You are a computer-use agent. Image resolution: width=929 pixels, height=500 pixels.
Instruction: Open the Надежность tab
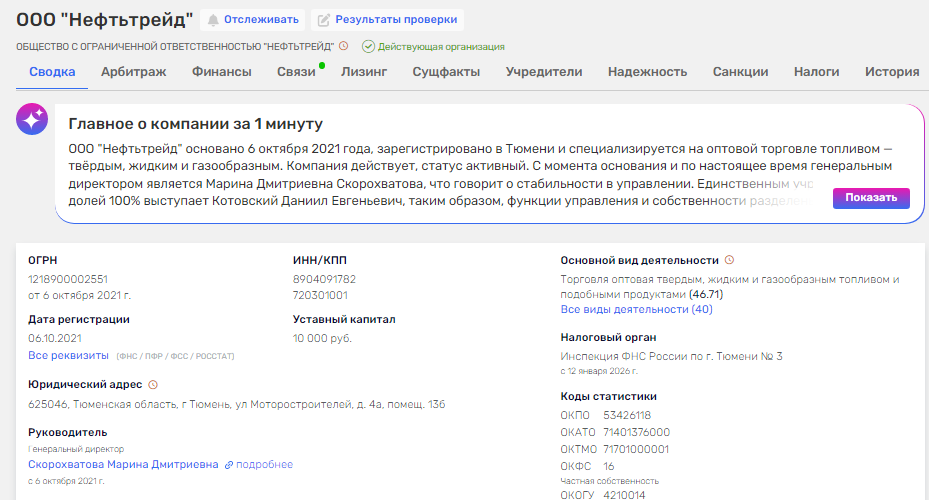[x=647, y=72]
